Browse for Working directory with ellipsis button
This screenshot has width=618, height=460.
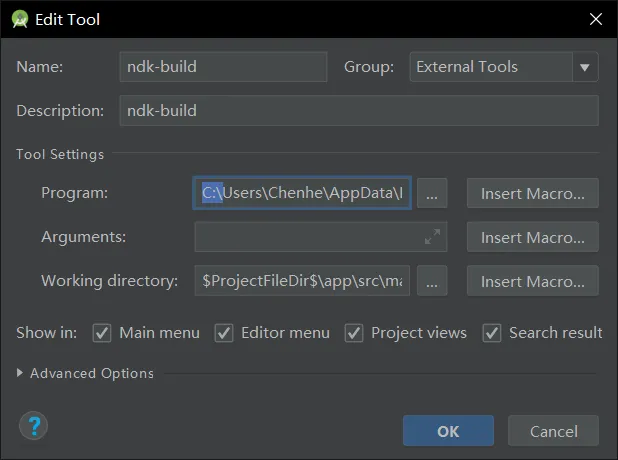tap(431, 282)
